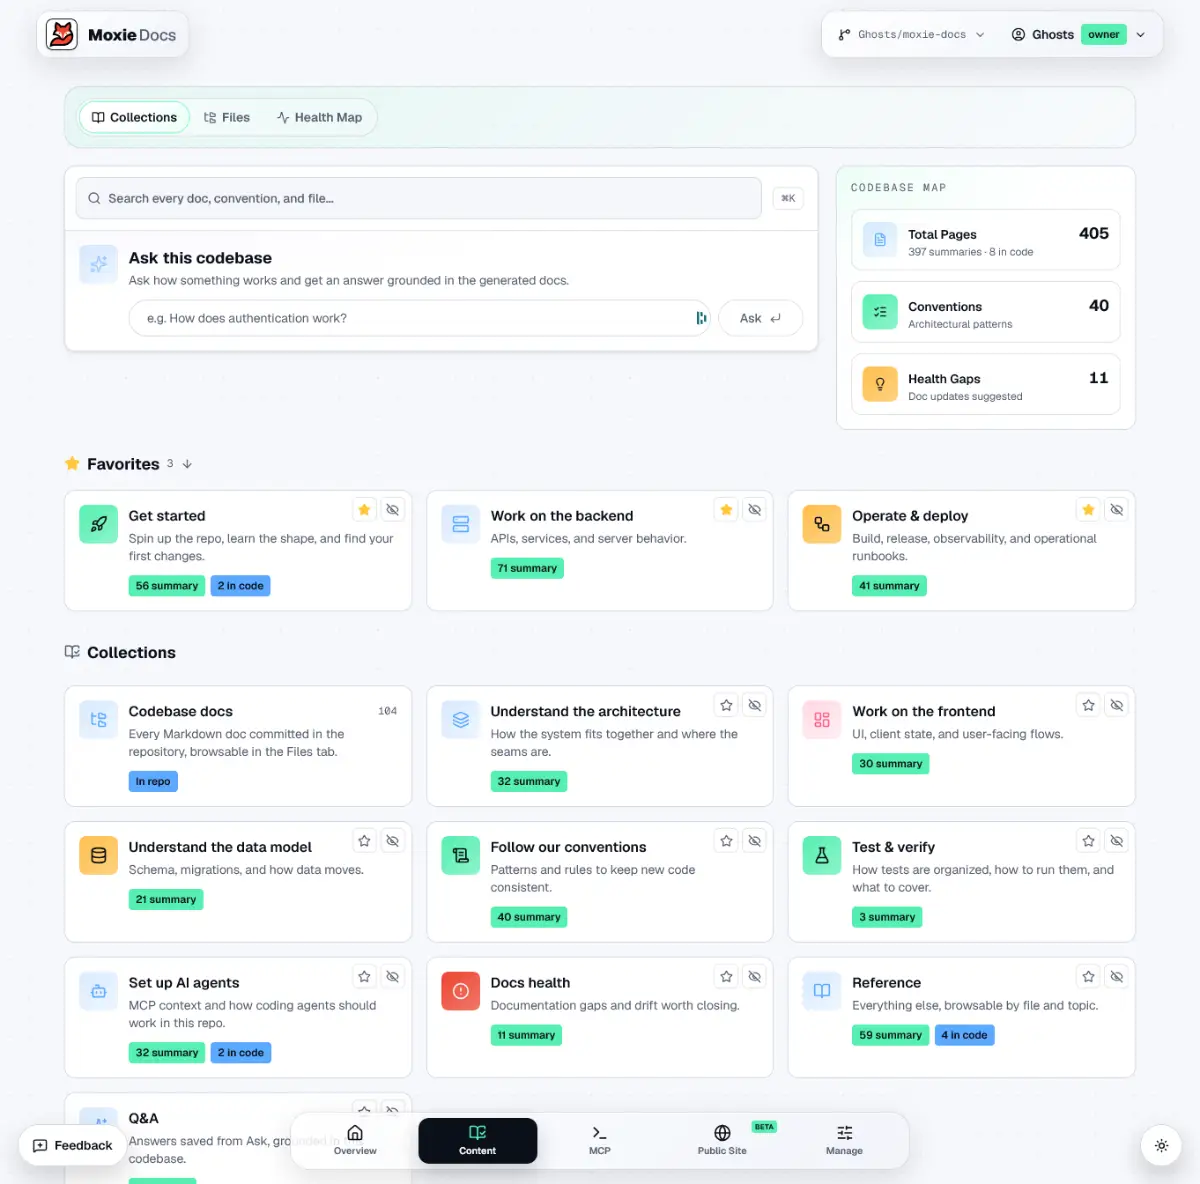Open the Feedback button
The image size is (1200, 1184).
(73, 1146)
